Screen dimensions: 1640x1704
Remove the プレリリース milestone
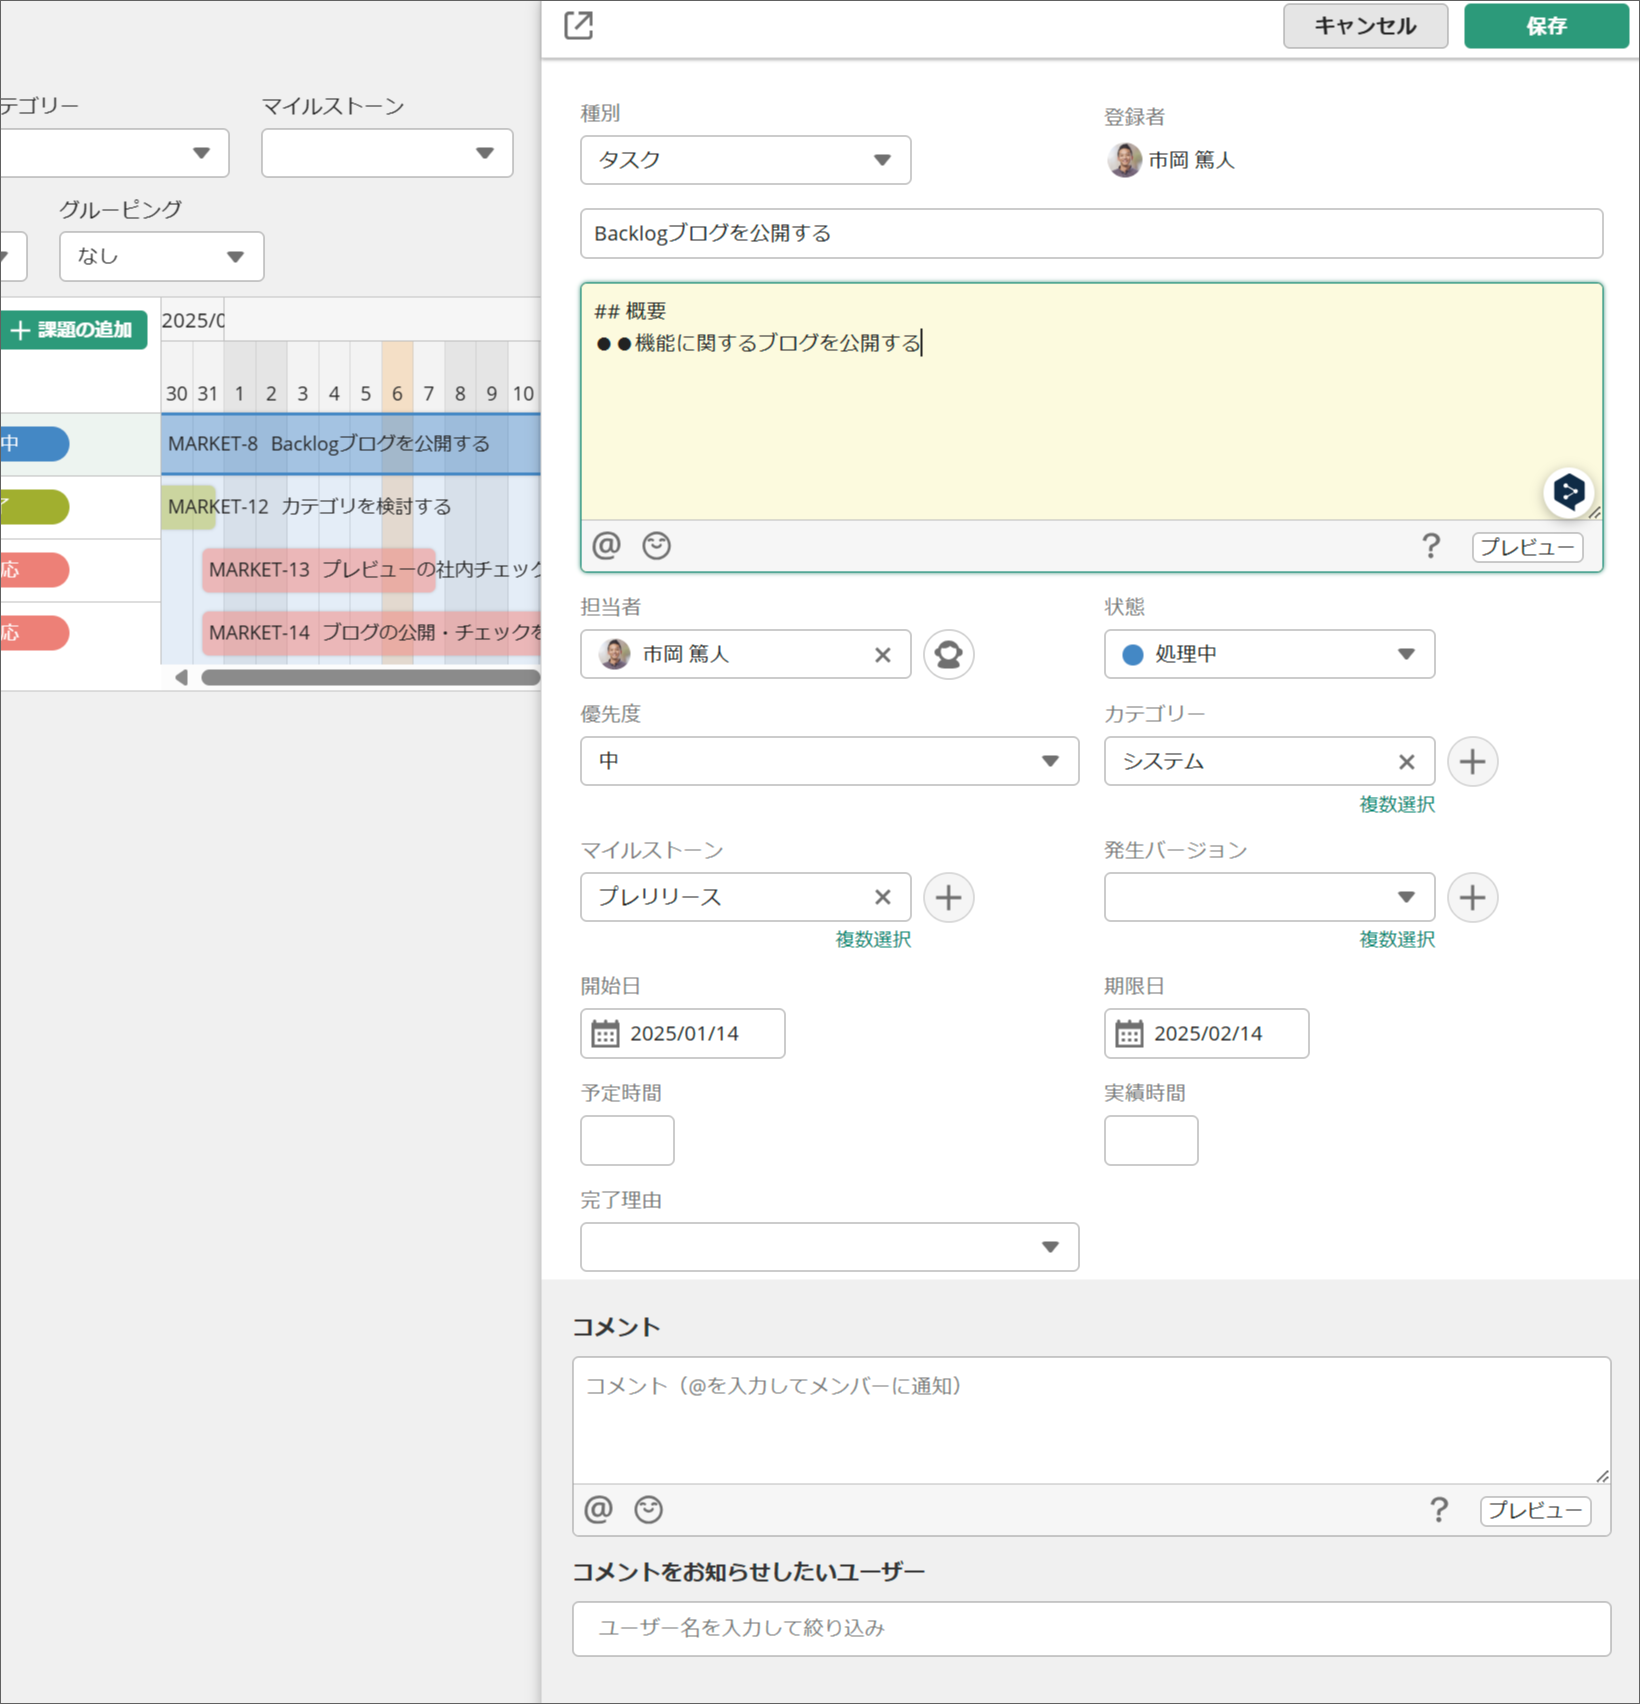(882, 897)
